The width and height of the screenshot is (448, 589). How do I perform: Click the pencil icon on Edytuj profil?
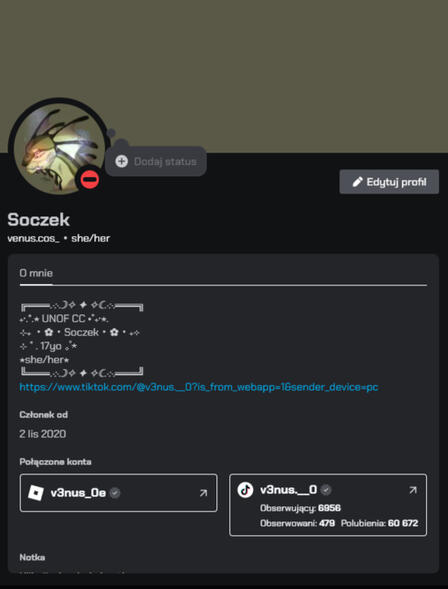(357, 182)
